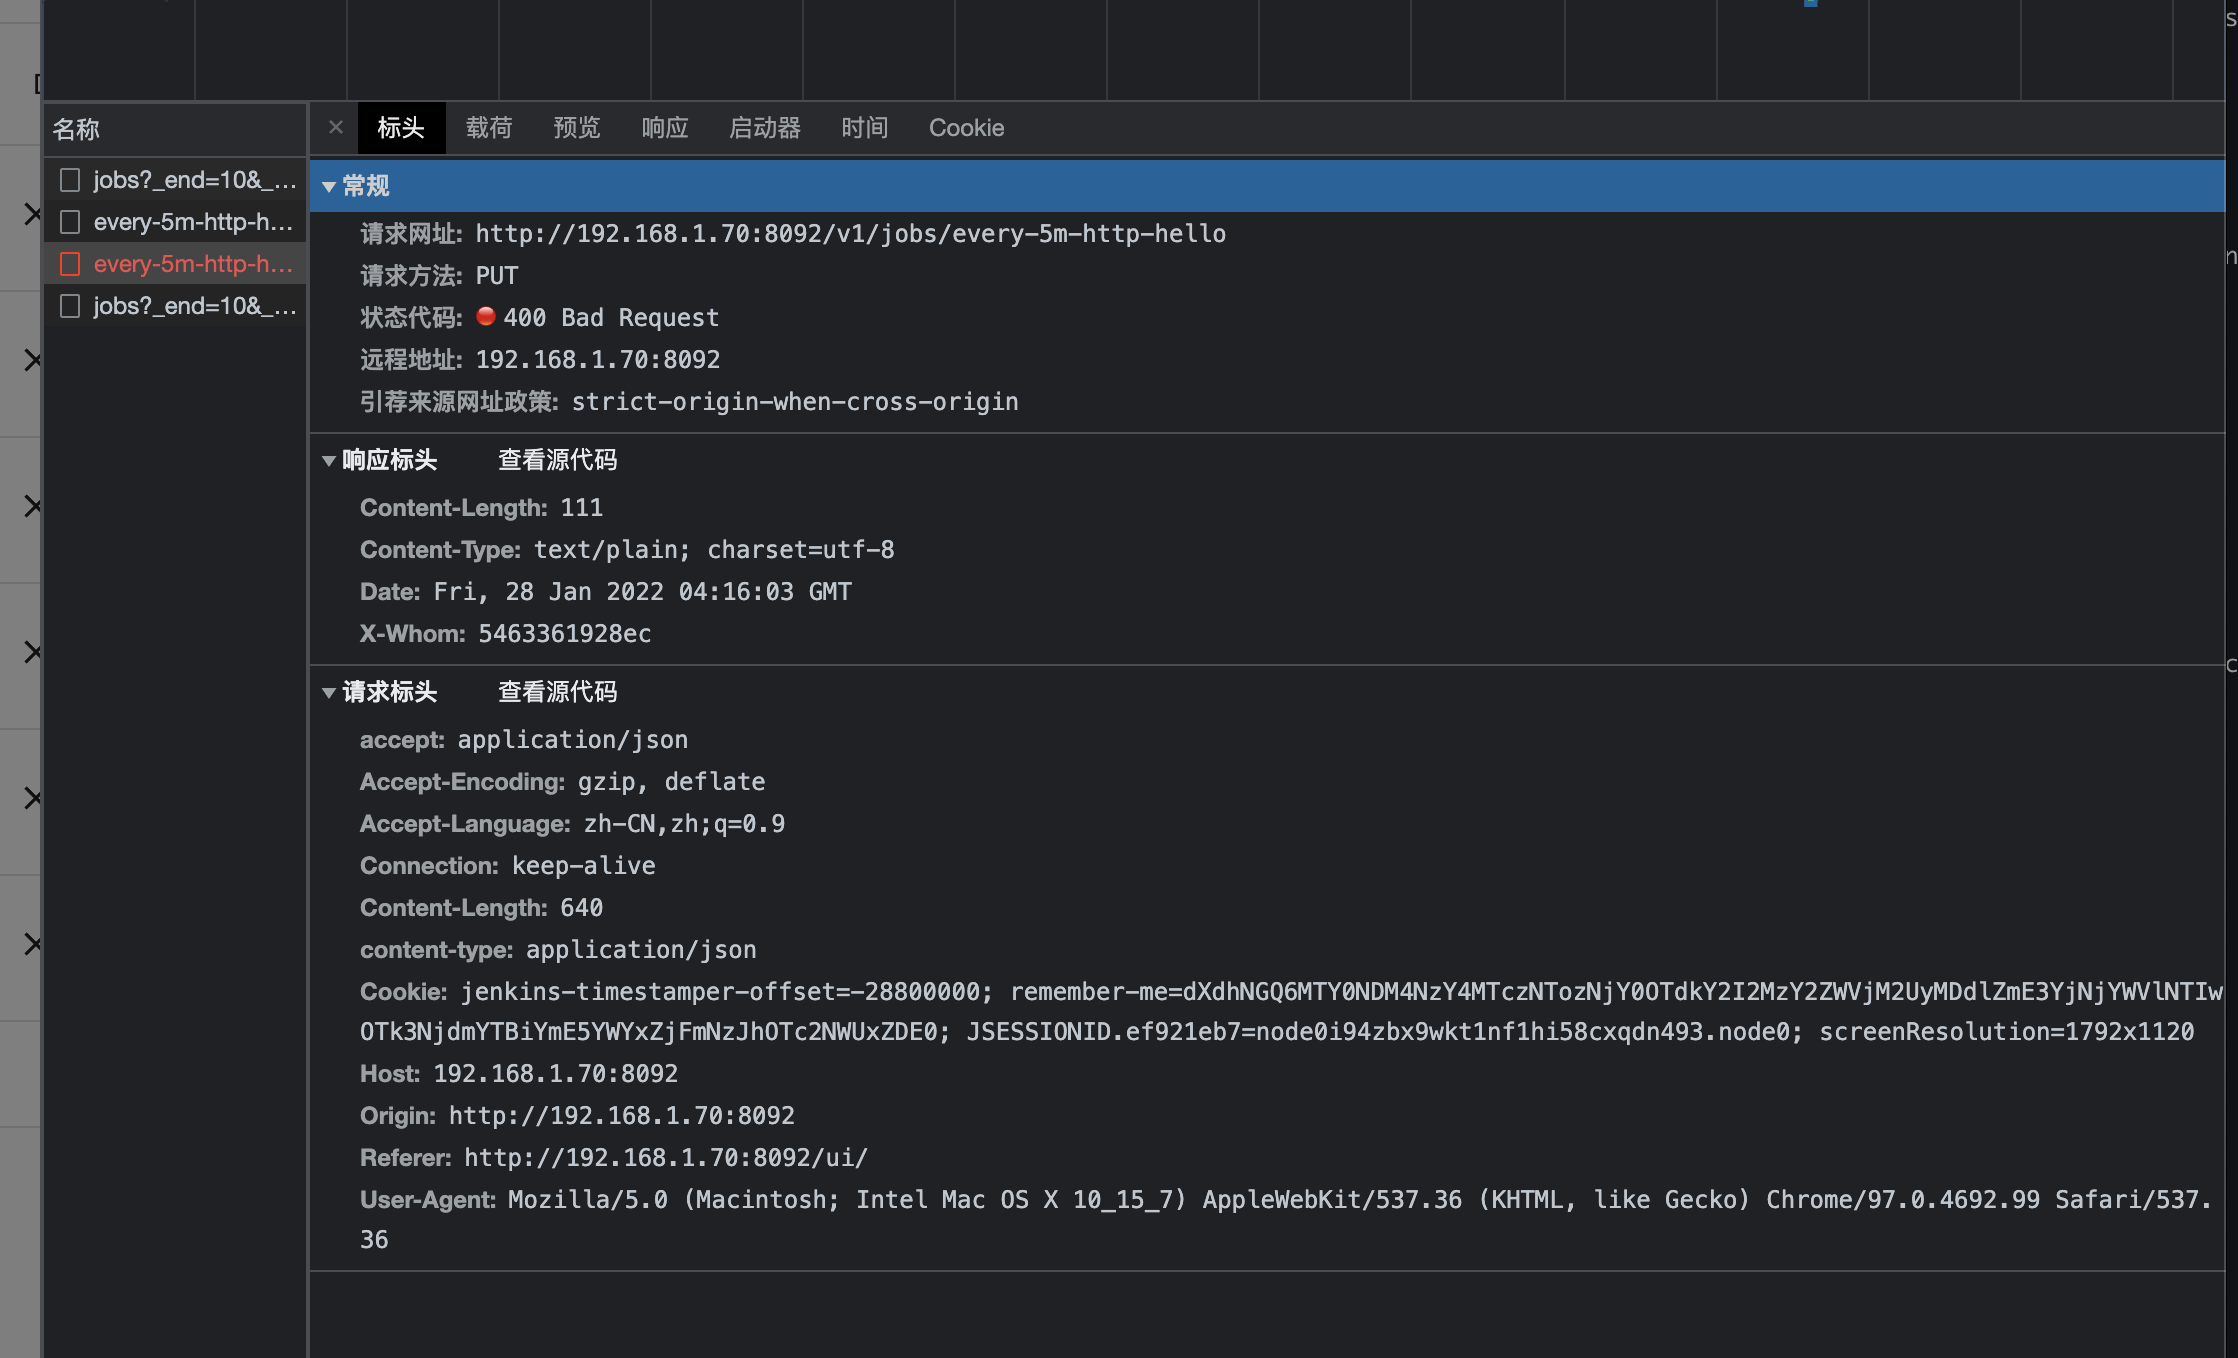
Task: View source of response headers
Action: [557, 460]
